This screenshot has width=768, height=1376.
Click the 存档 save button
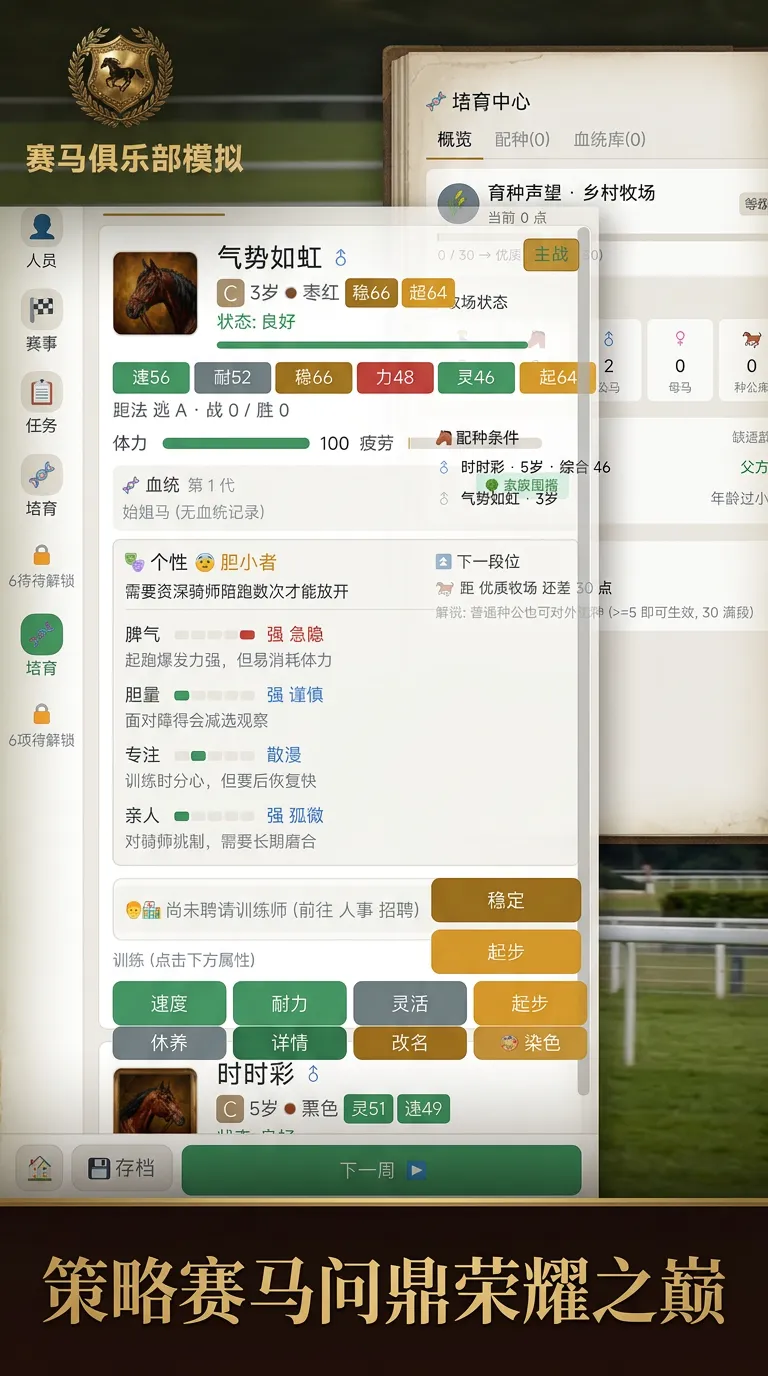coord(122,1168)
